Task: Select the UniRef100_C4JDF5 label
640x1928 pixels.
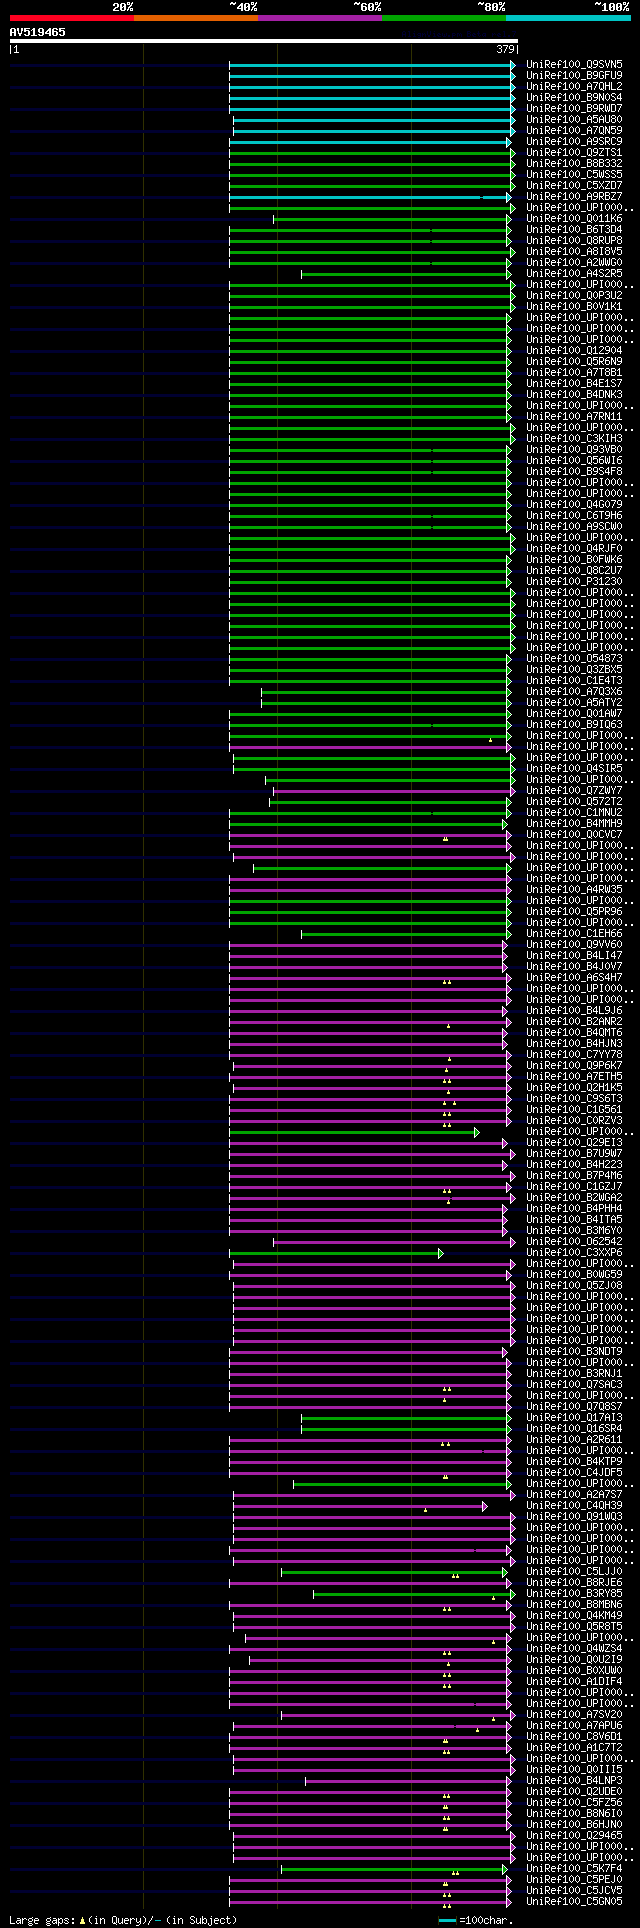Action: pos(574,1473)
